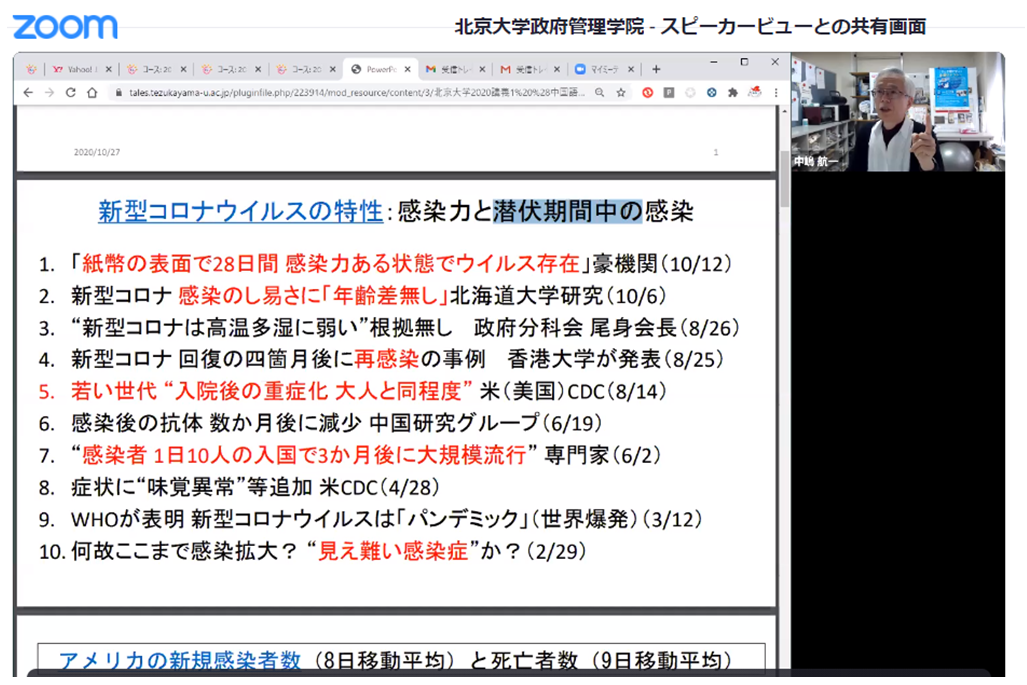Click the blue circular extension icon

711,92
